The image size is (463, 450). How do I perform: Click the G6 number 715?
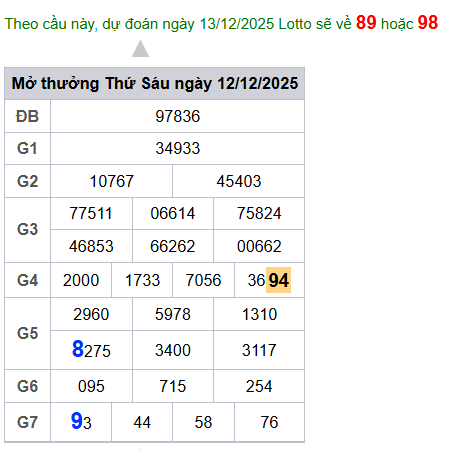(x=173, y=386)
